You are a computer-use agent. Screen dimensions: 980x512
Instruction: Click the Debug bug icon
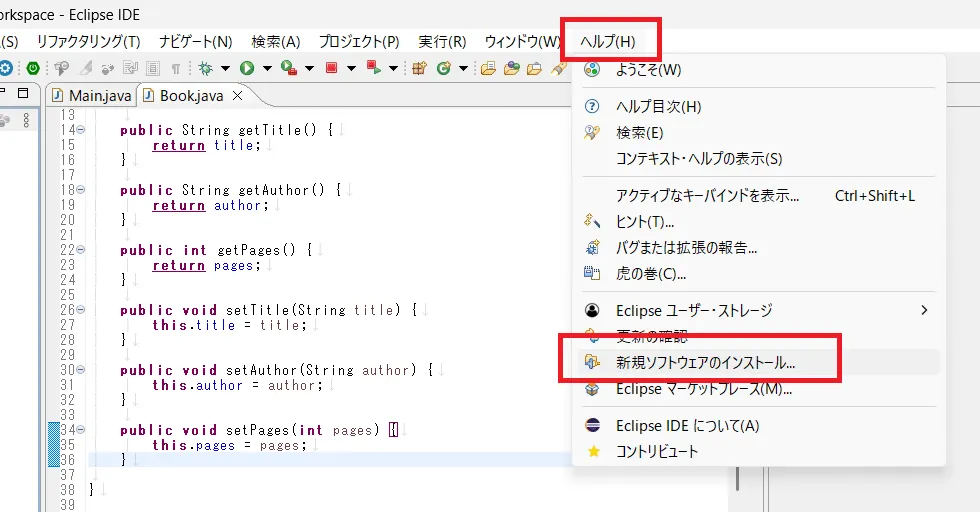[x=206, y=68]
